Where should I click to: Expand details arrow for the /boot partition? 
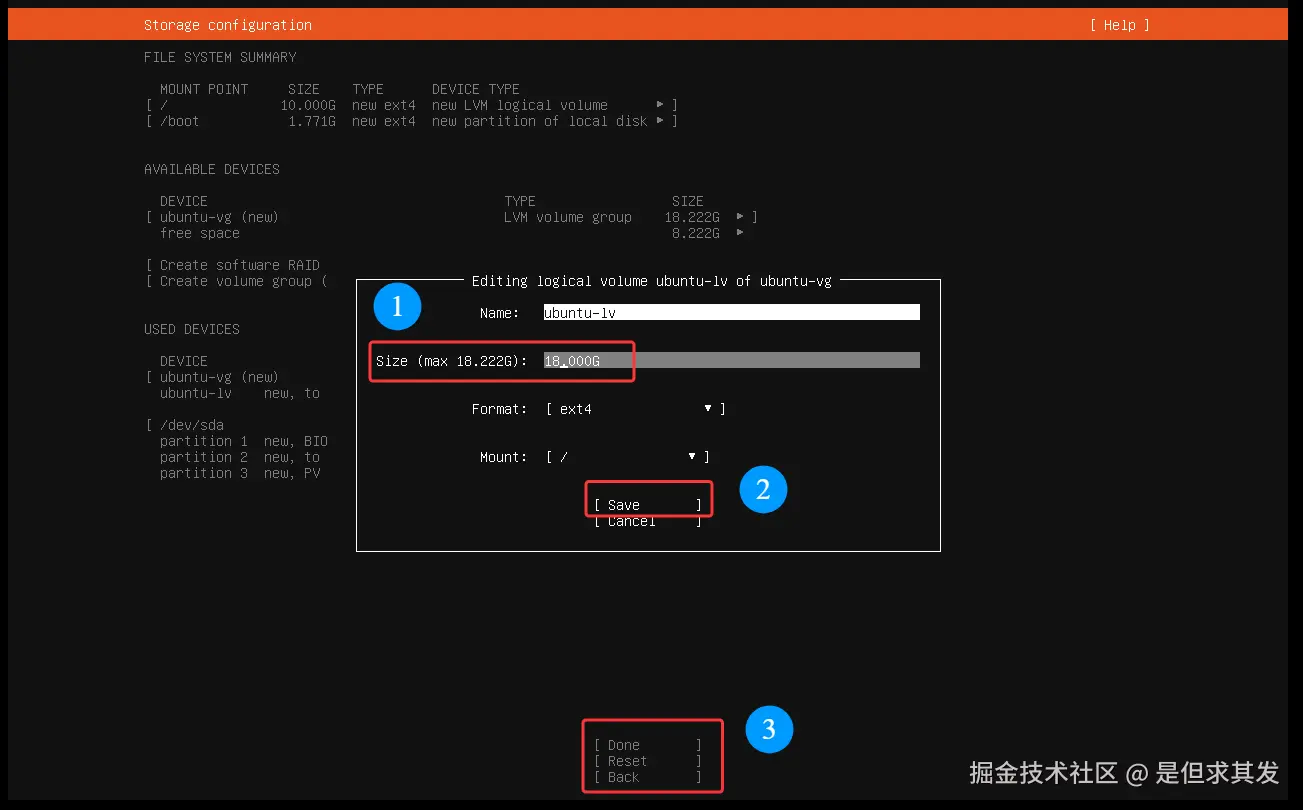click(x=660, y=120)
